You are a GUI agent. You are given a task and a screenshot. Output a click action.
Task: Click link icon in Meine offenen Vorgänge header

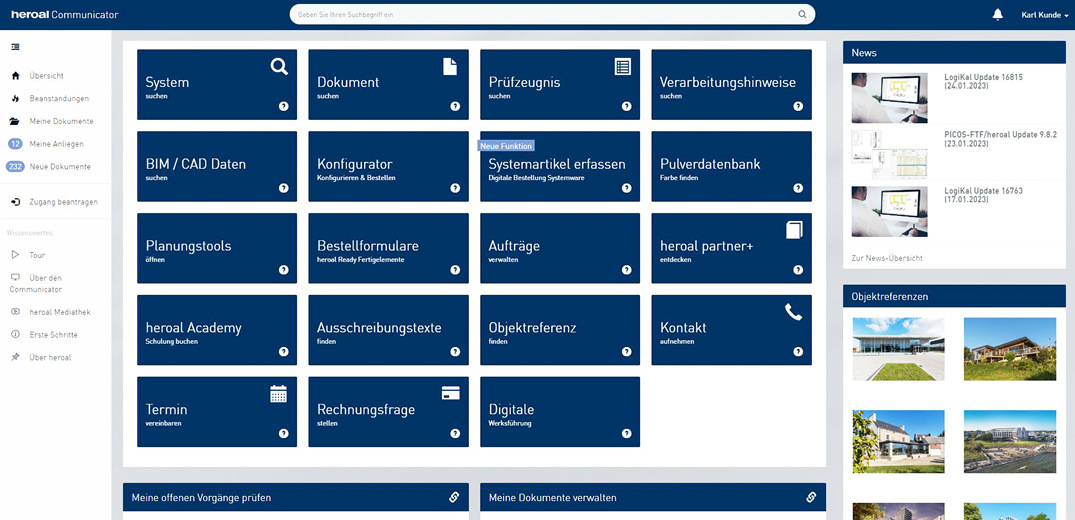point(454,497)
